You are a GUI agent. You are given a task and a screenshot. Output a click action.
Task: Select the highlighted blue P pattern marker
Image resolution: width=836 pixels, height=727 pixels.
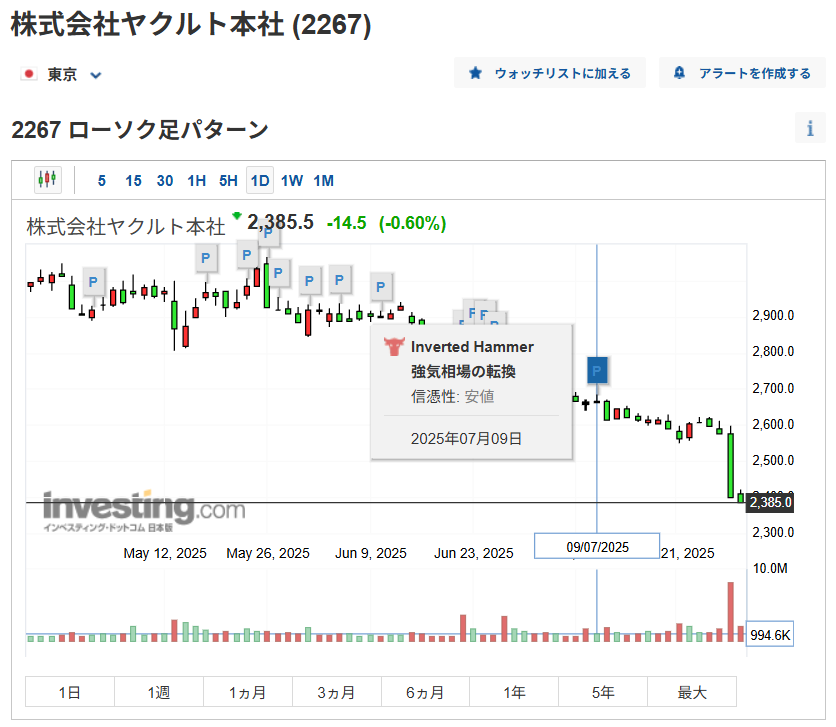pos(597,370)
